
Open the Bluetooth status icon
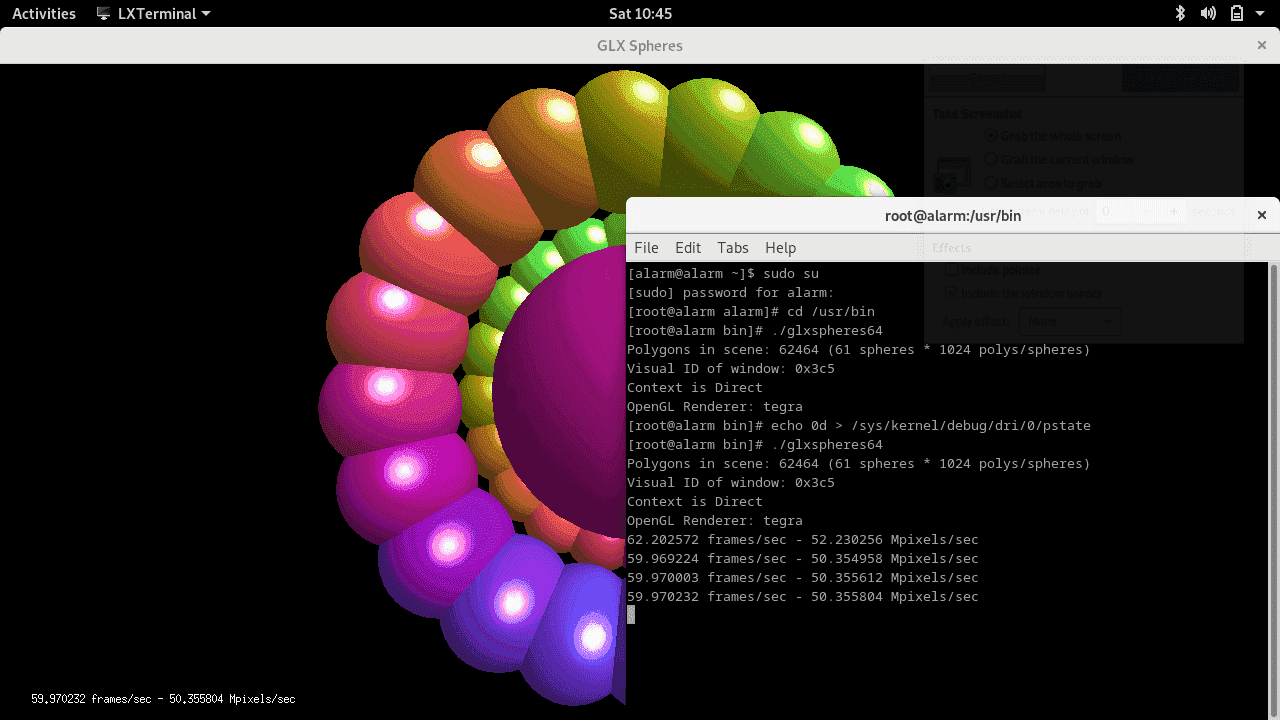pos(1180,13)
